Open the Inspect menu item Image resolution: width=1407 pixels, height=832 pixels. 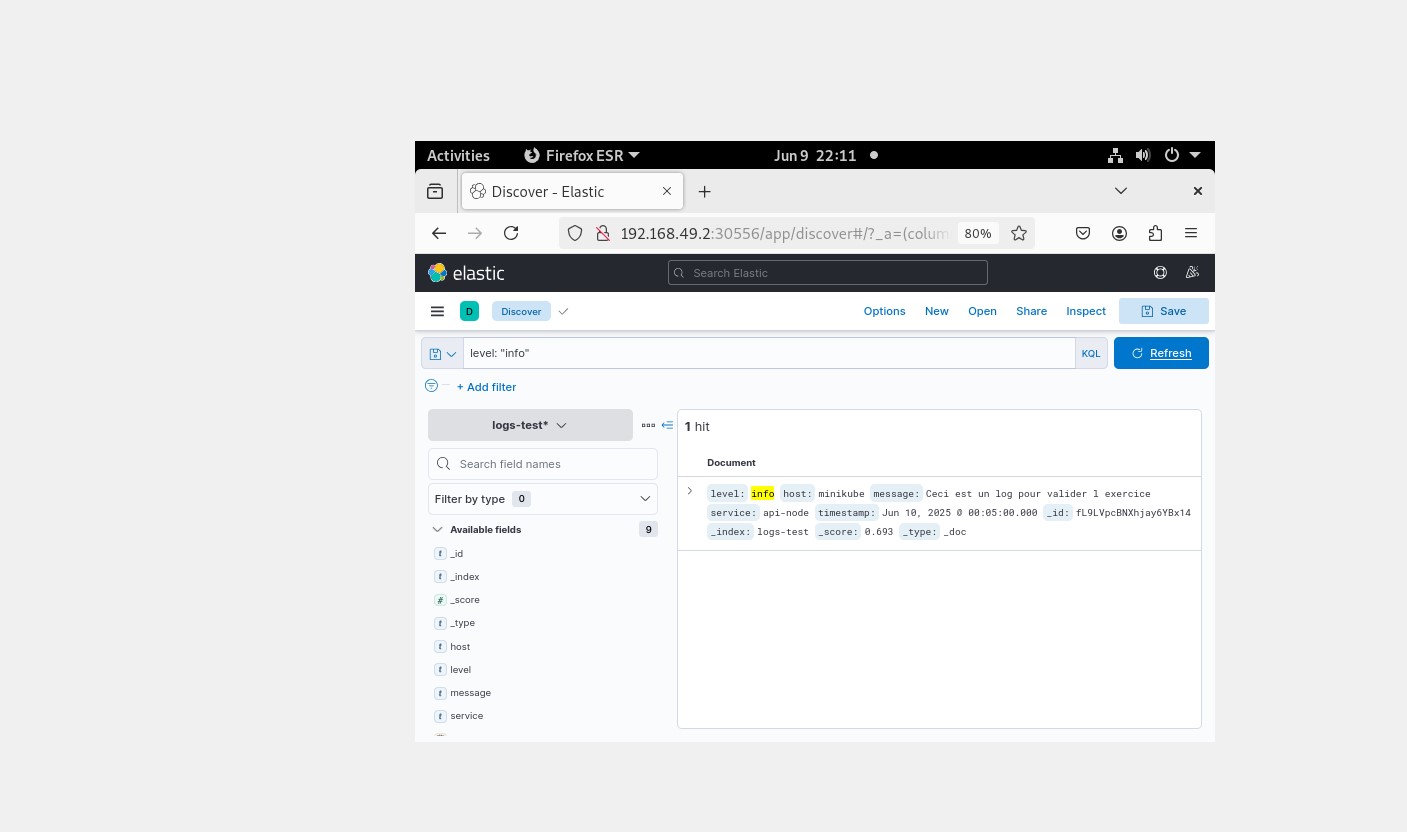1085,311
